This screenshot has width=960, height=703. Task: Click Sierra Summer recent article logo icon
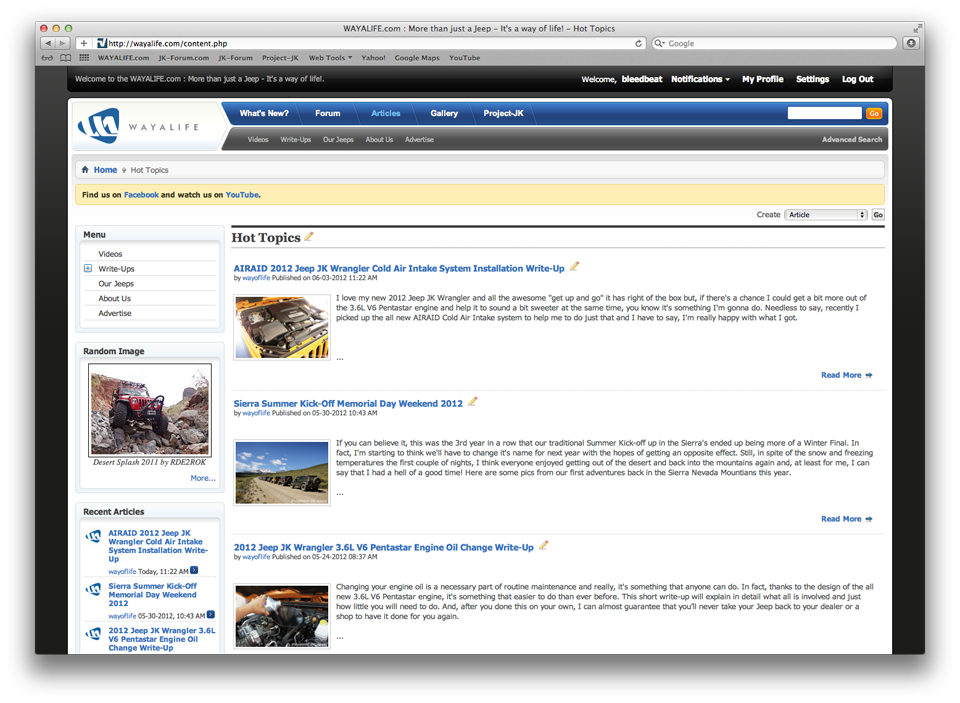pos(94,589)
